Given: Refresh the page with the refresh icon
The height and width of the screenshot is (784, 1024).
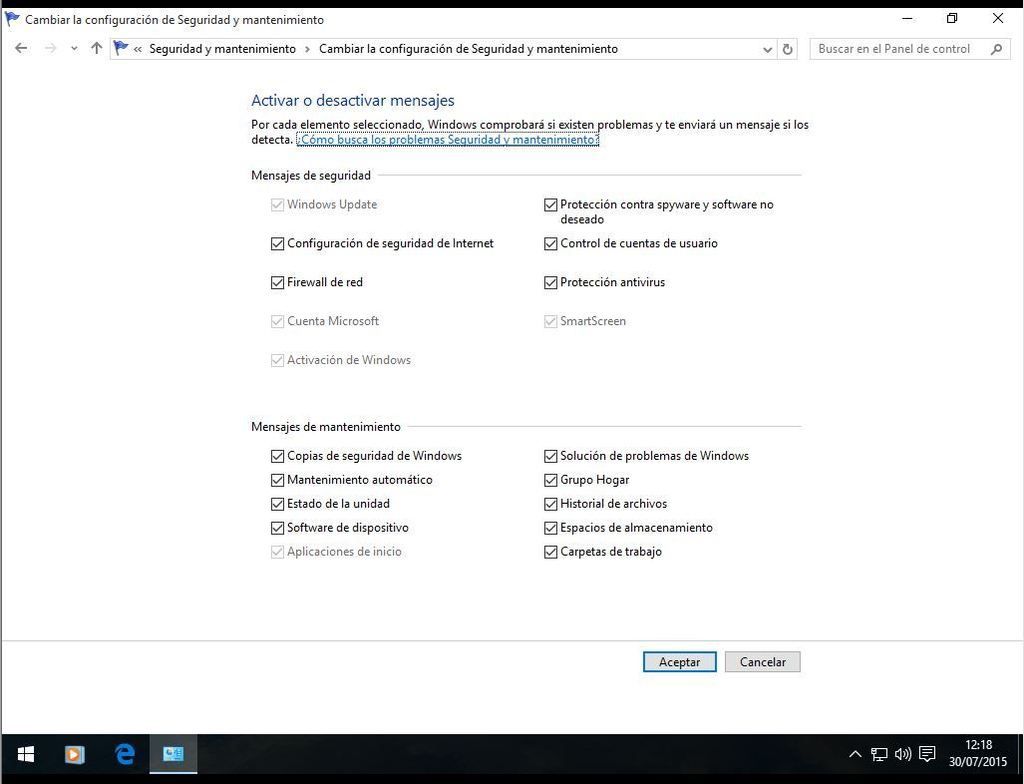Looking at the screenshot, I should point(788,49).
